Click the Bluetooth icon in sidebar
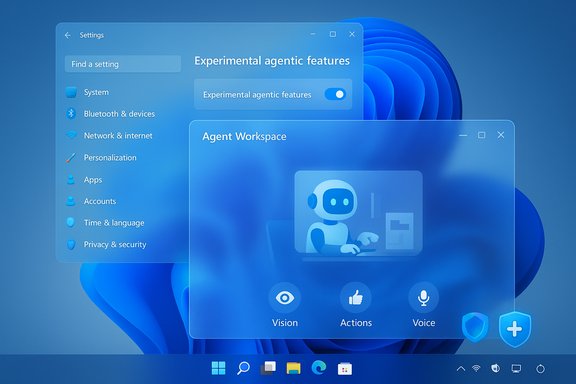The height and width of the screenshot is (384, 576). tap(71, 114)
